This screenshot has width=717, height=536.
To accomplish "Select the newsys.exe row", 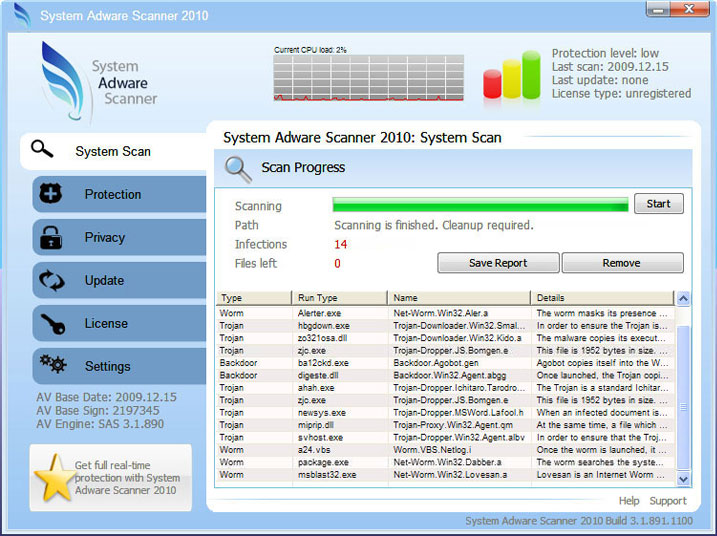I will click(x=446, y=413).
